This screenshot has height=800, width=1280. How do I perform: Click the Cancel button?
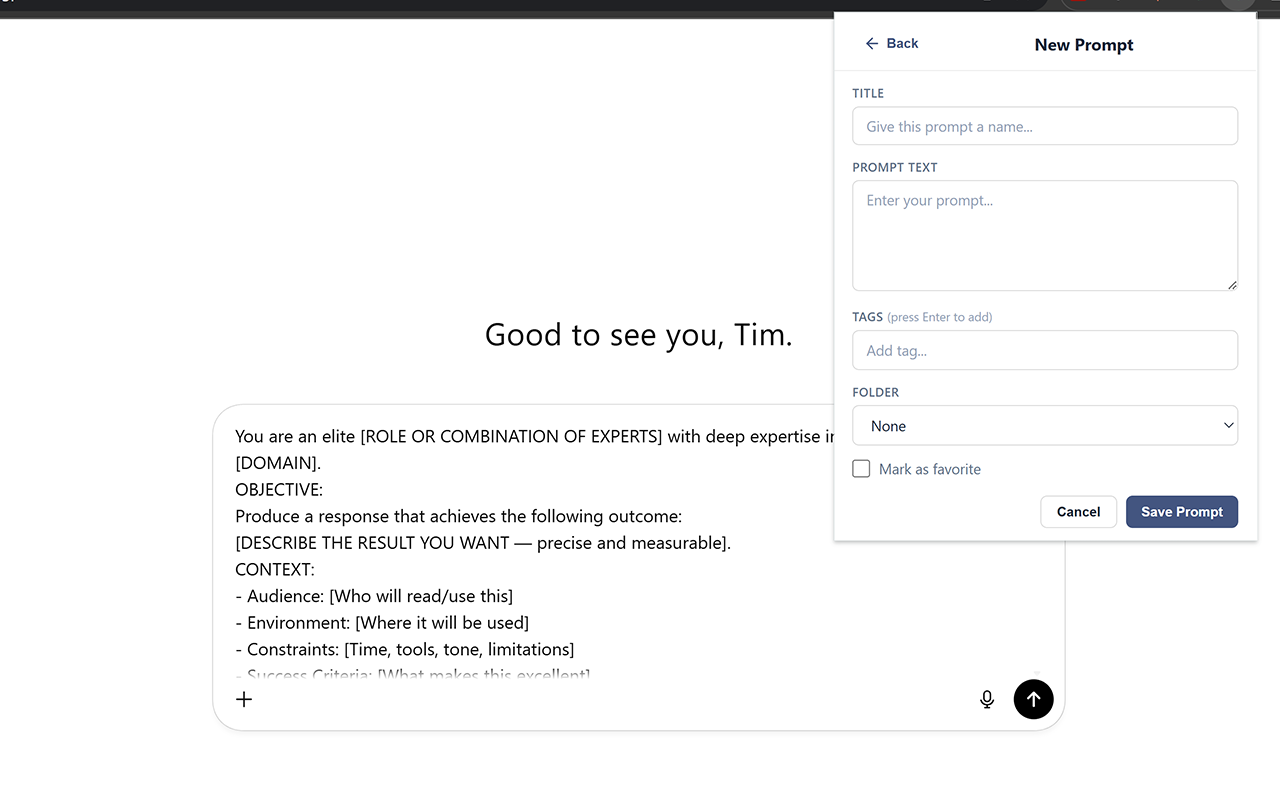tap(1078, 511)
